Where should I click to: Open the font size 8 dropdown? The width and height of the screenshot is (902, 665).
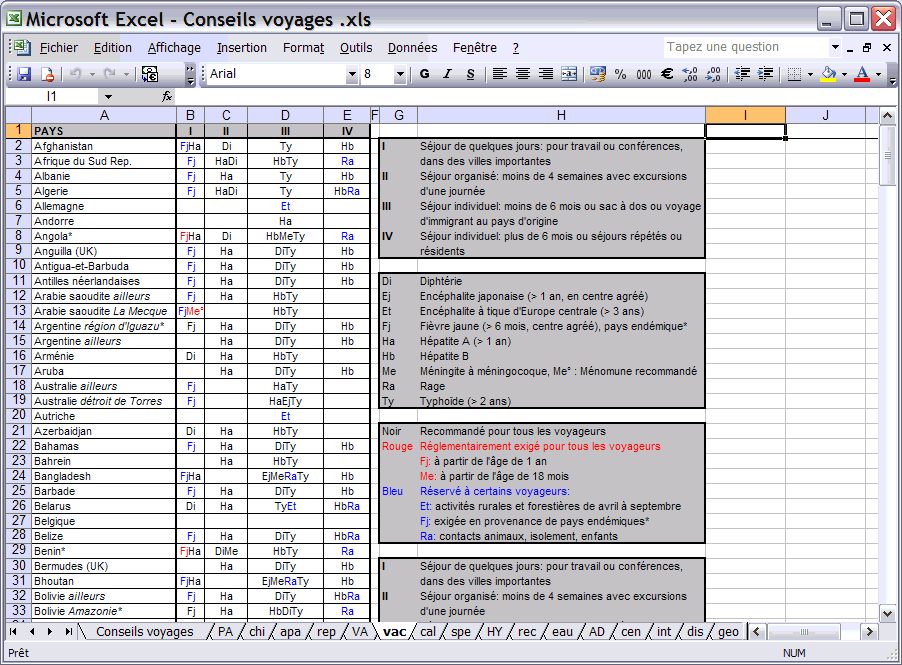pos(400,74)
